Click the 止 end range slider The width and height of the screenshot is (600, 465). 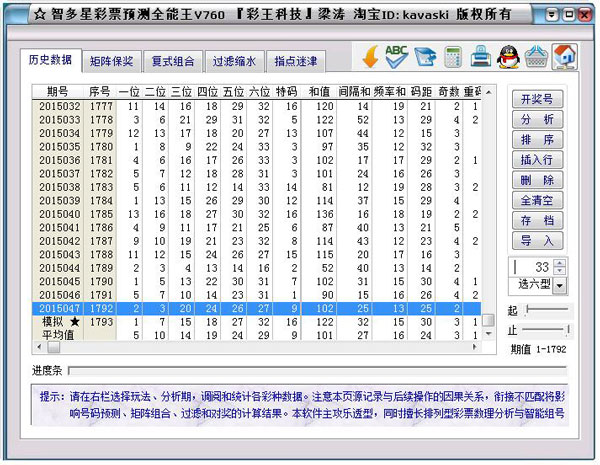point(547,329)
